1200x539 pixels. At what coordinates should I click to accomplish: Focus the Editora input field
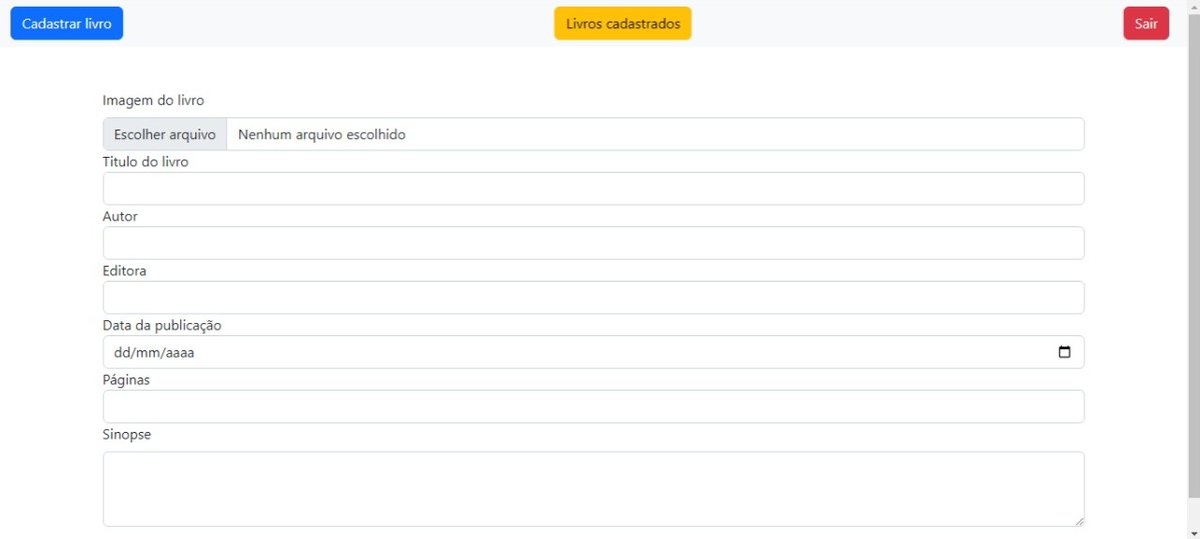[x=594, y=297]
